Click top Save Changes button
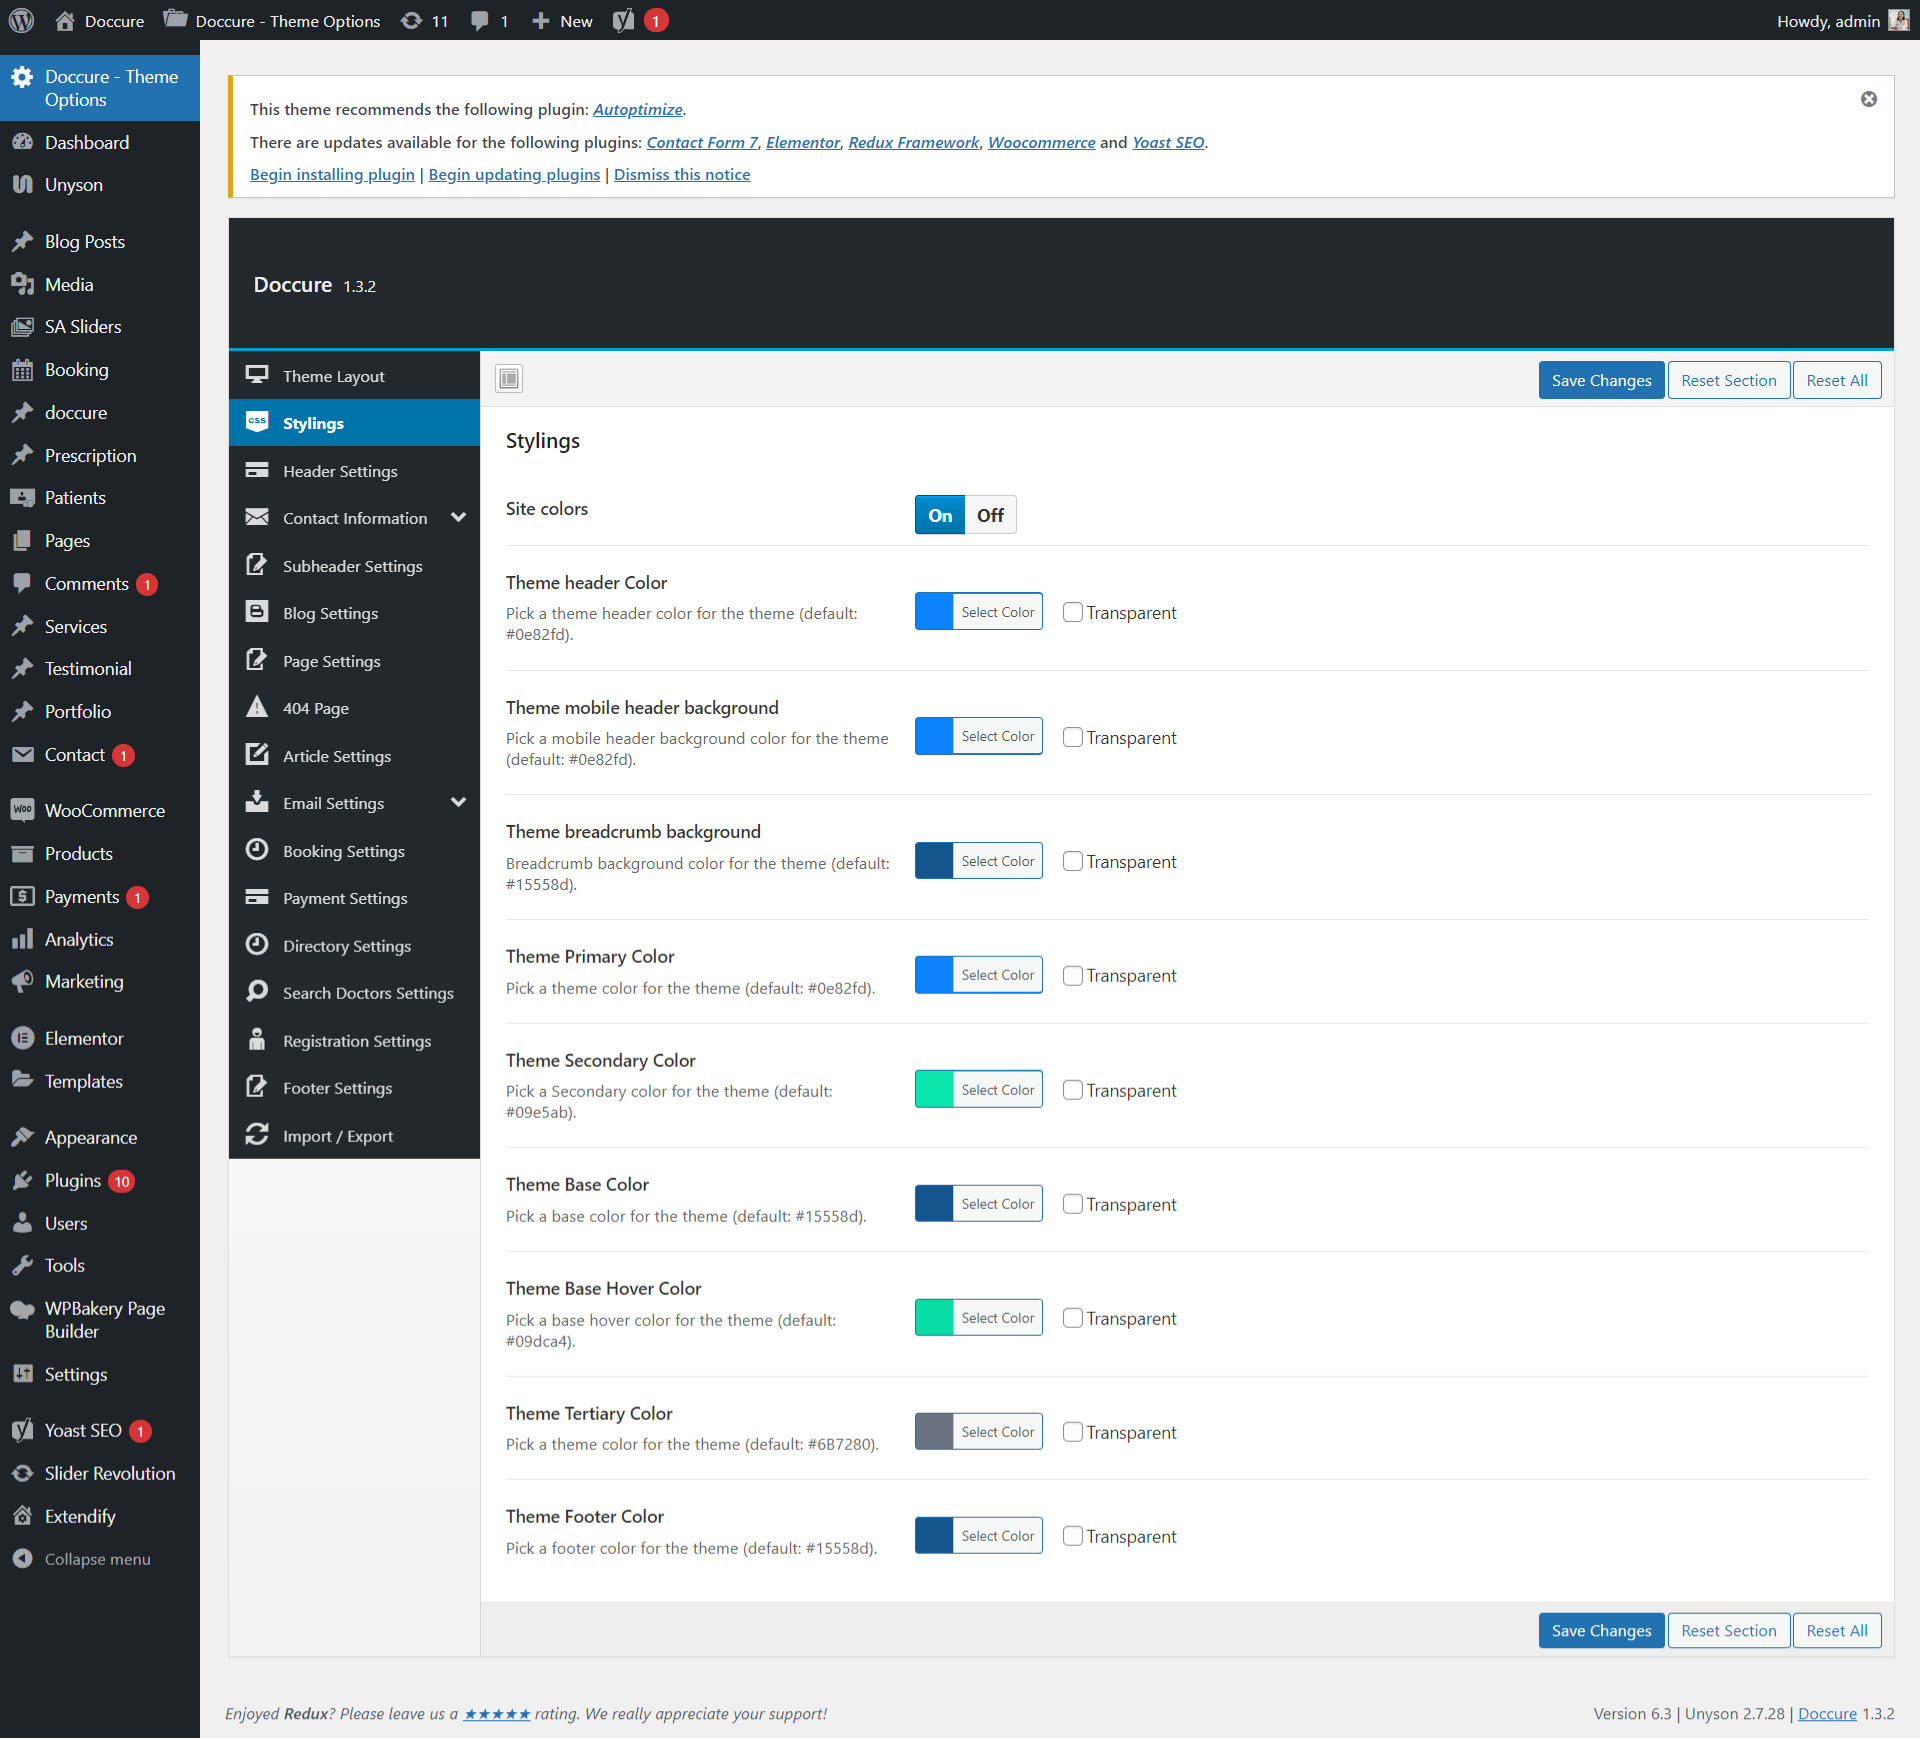The image size is (1920, 1740). pyautogui.click(x=1600, y=380)
